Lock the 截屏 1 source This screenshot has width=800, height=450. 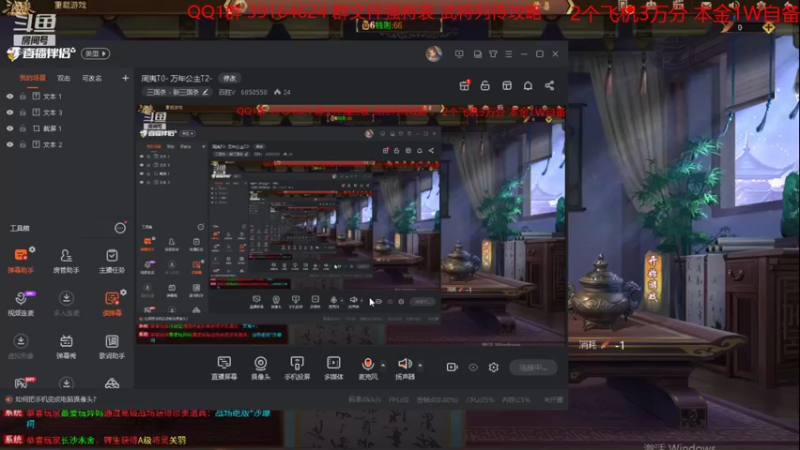coord(22,129)
